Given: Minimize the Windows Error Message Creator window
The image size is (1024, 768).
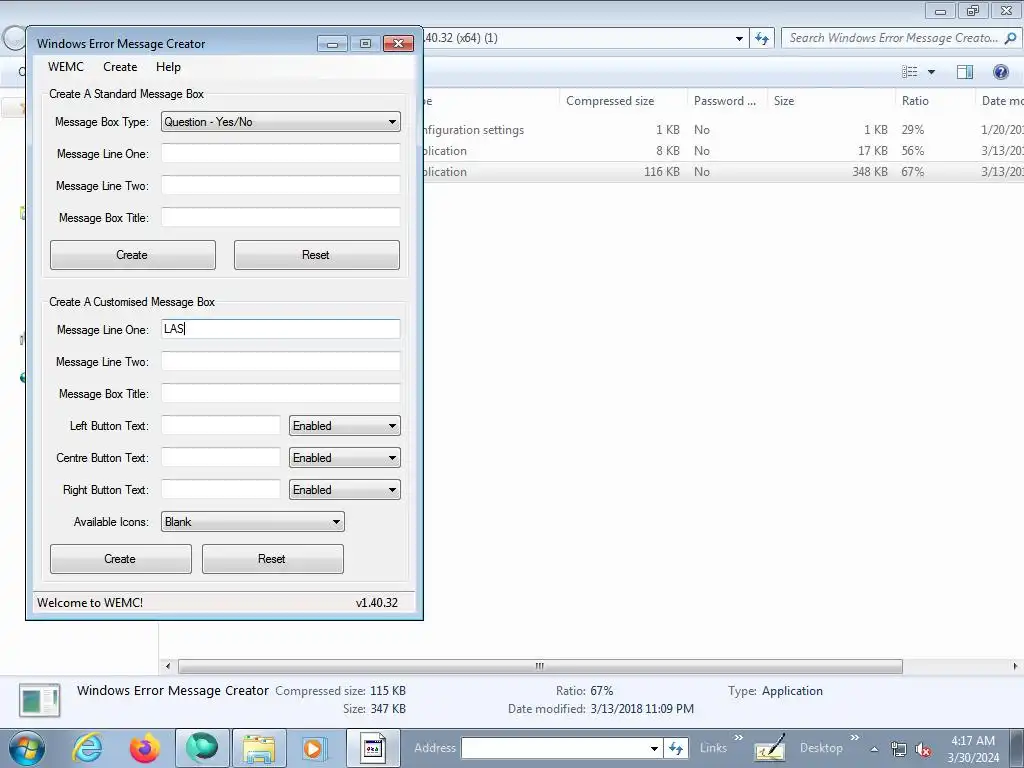Looking at the screenshot, I should [x=332, y=44].
